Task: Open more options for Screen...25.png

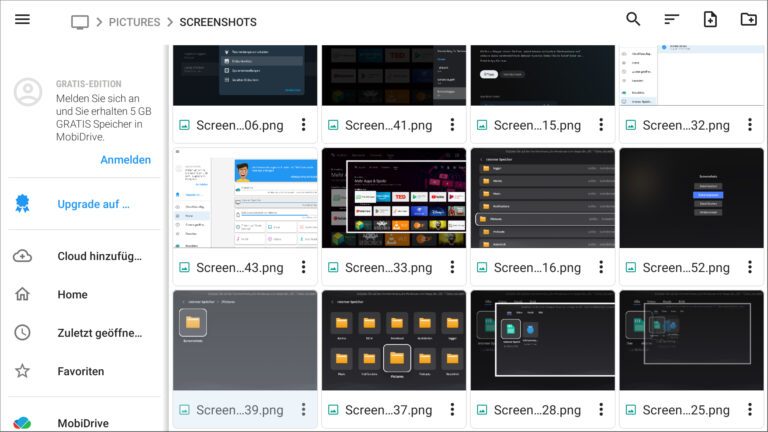Action: coord(750,409)
